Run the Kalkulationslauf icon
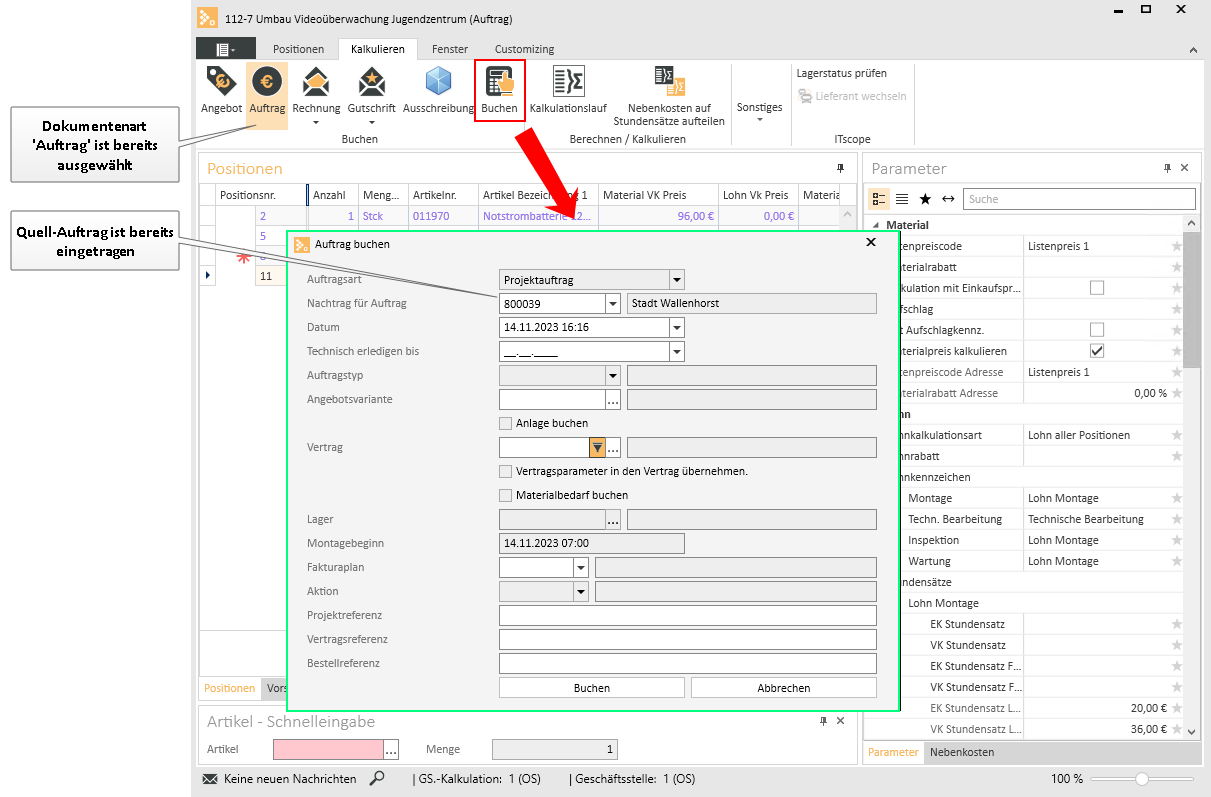This screenshot has height=797, width=1211. coord(568,82)
